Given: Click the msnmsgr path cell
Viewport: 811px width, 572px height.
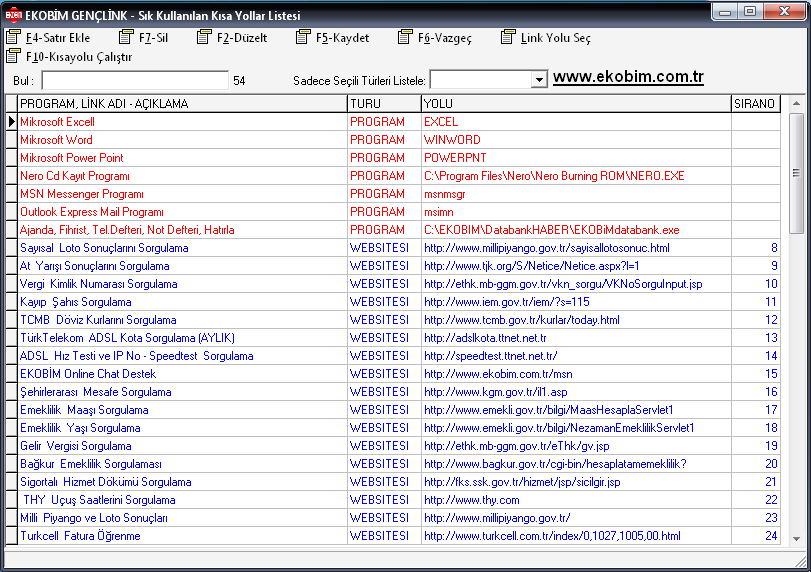Looking at the screenshot, I should (577, 194).
